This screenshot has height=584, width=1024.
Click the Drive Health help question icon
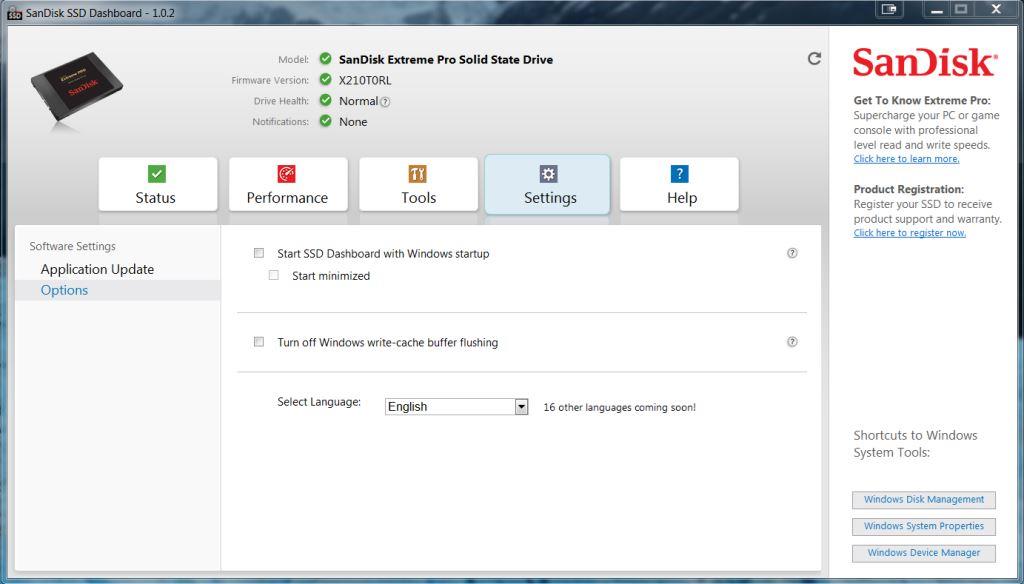(x=385, y=102)
